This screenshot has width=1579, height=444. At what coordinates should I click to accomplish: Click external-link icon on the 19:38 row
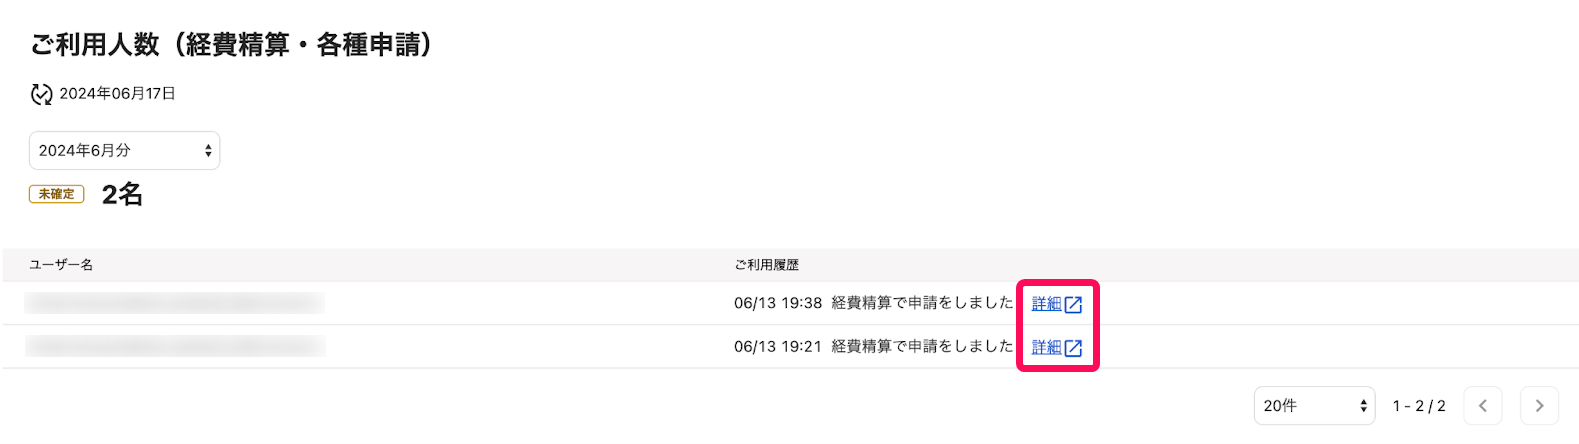click(1073, 304)
